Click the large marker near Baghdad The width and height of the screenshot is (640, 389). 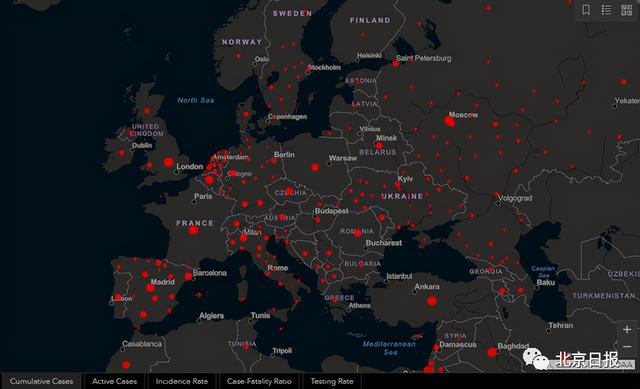[492, 352]
